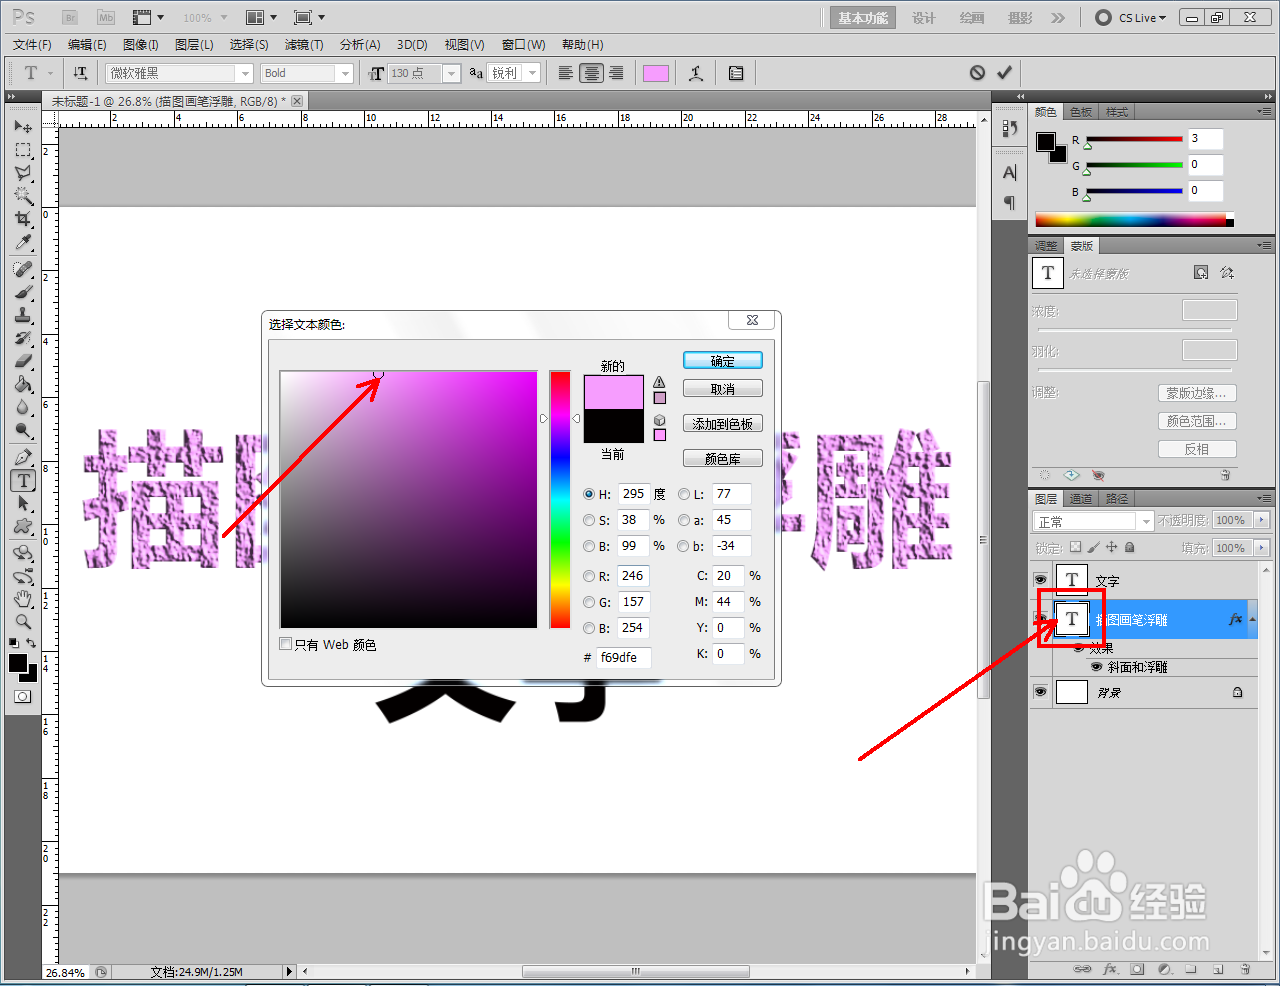Select the R red radio button
Image resolution: width=1280 pixels, height=986 pixels.
(x=589, y=576)
